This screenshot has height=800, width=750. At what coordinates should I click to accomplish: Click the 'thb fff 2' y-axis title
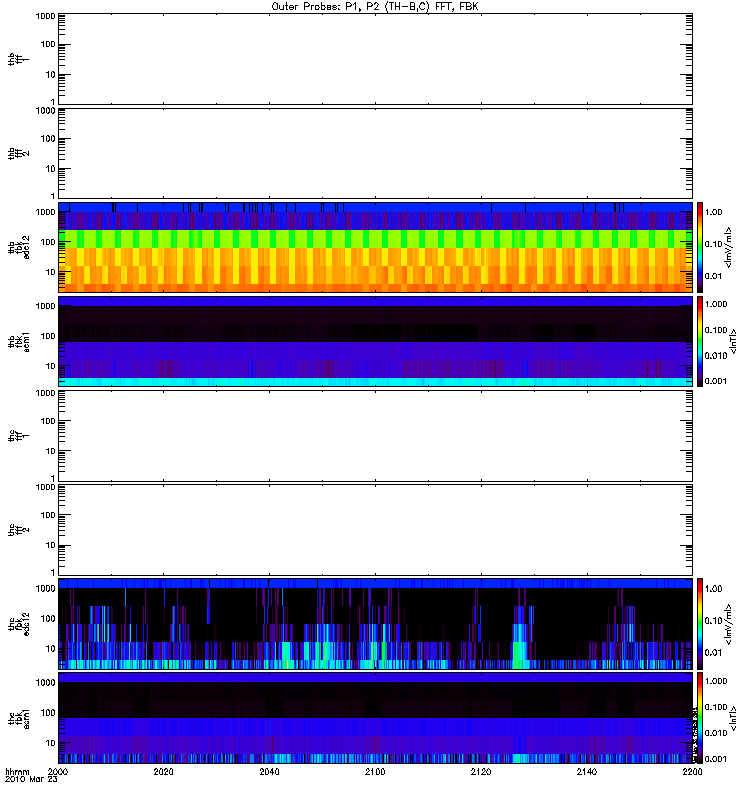click(19, 153)
